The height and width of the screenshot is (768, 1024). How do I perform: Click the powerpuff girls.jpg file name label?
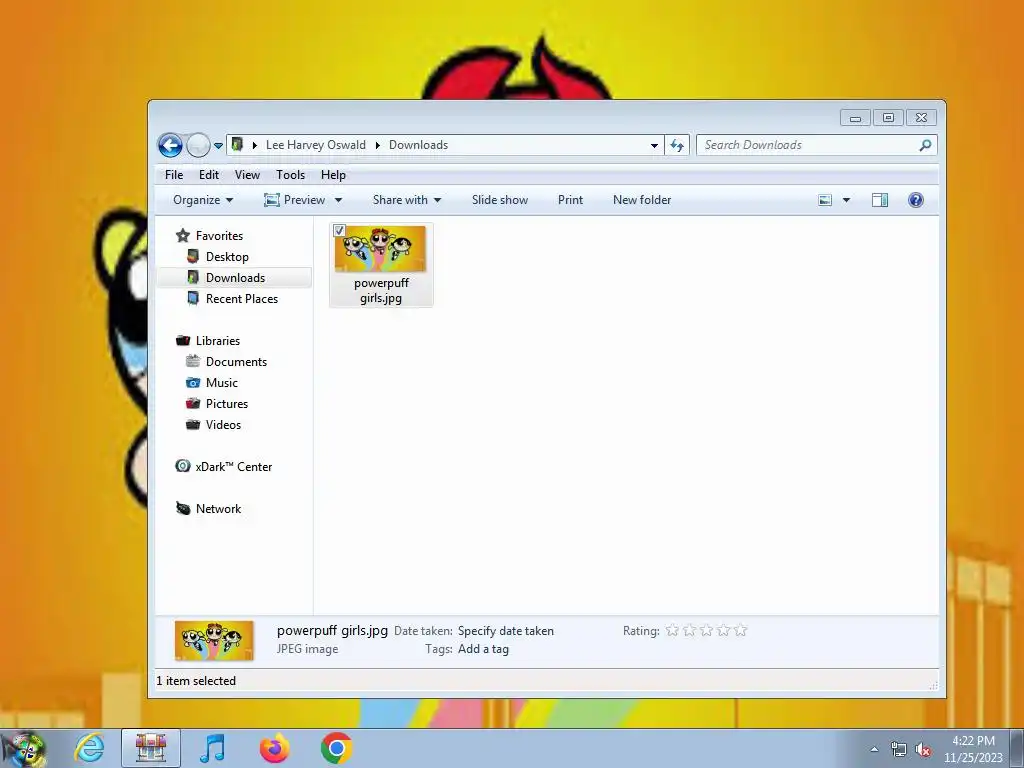tap(381, 291)
